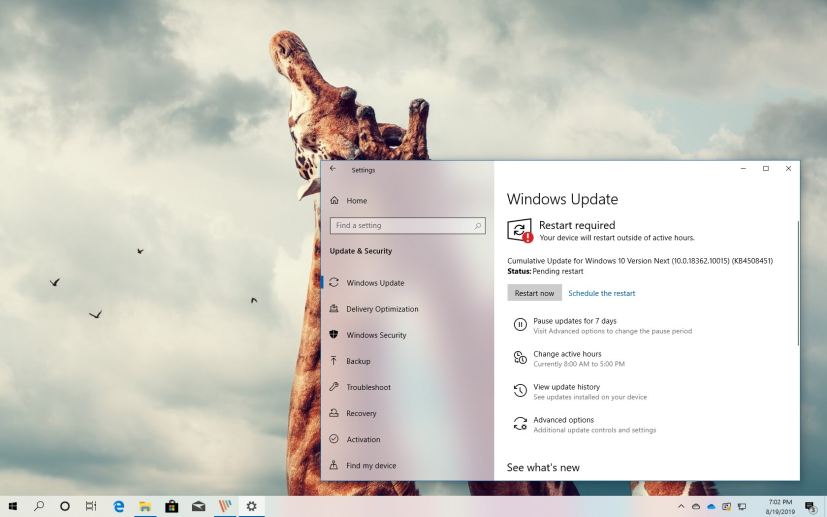Click the Update & Security heading

tap(361, 251)
